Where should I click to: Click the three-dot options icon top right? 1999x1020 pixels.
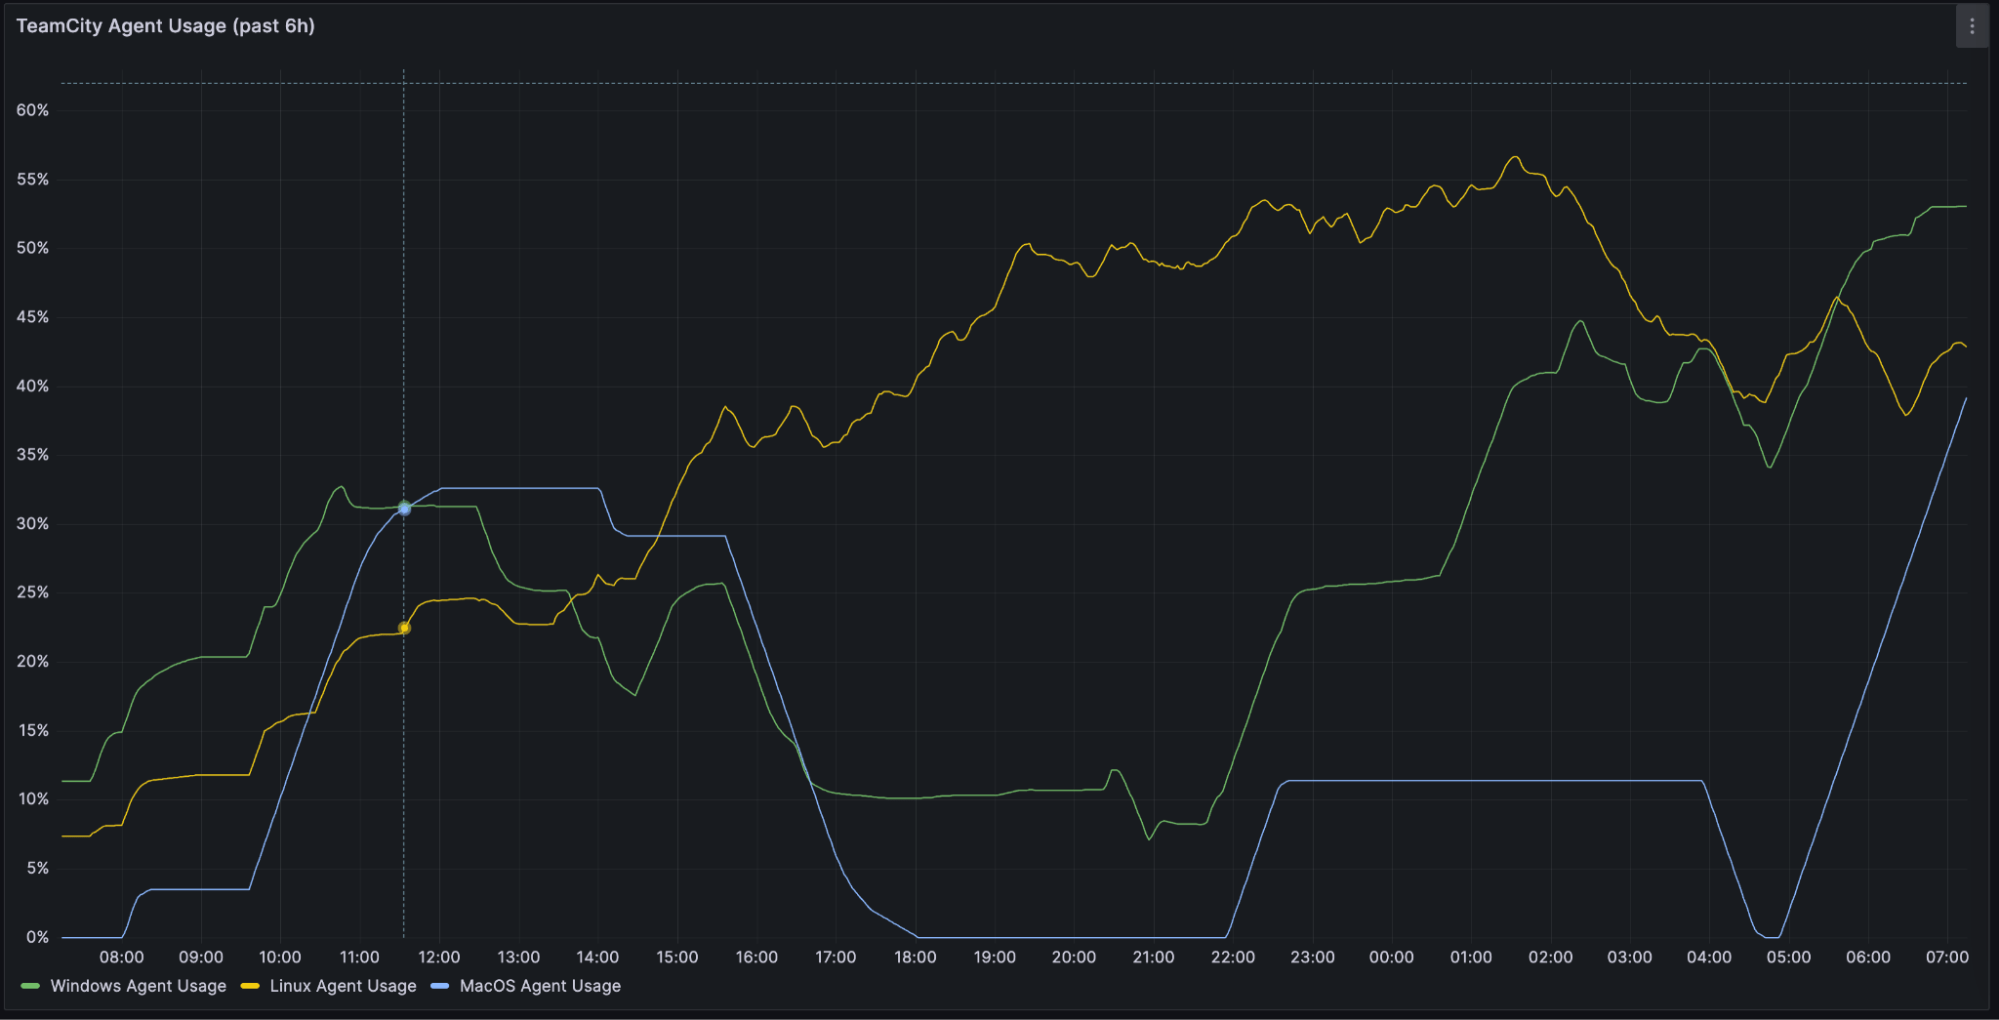1971,25
